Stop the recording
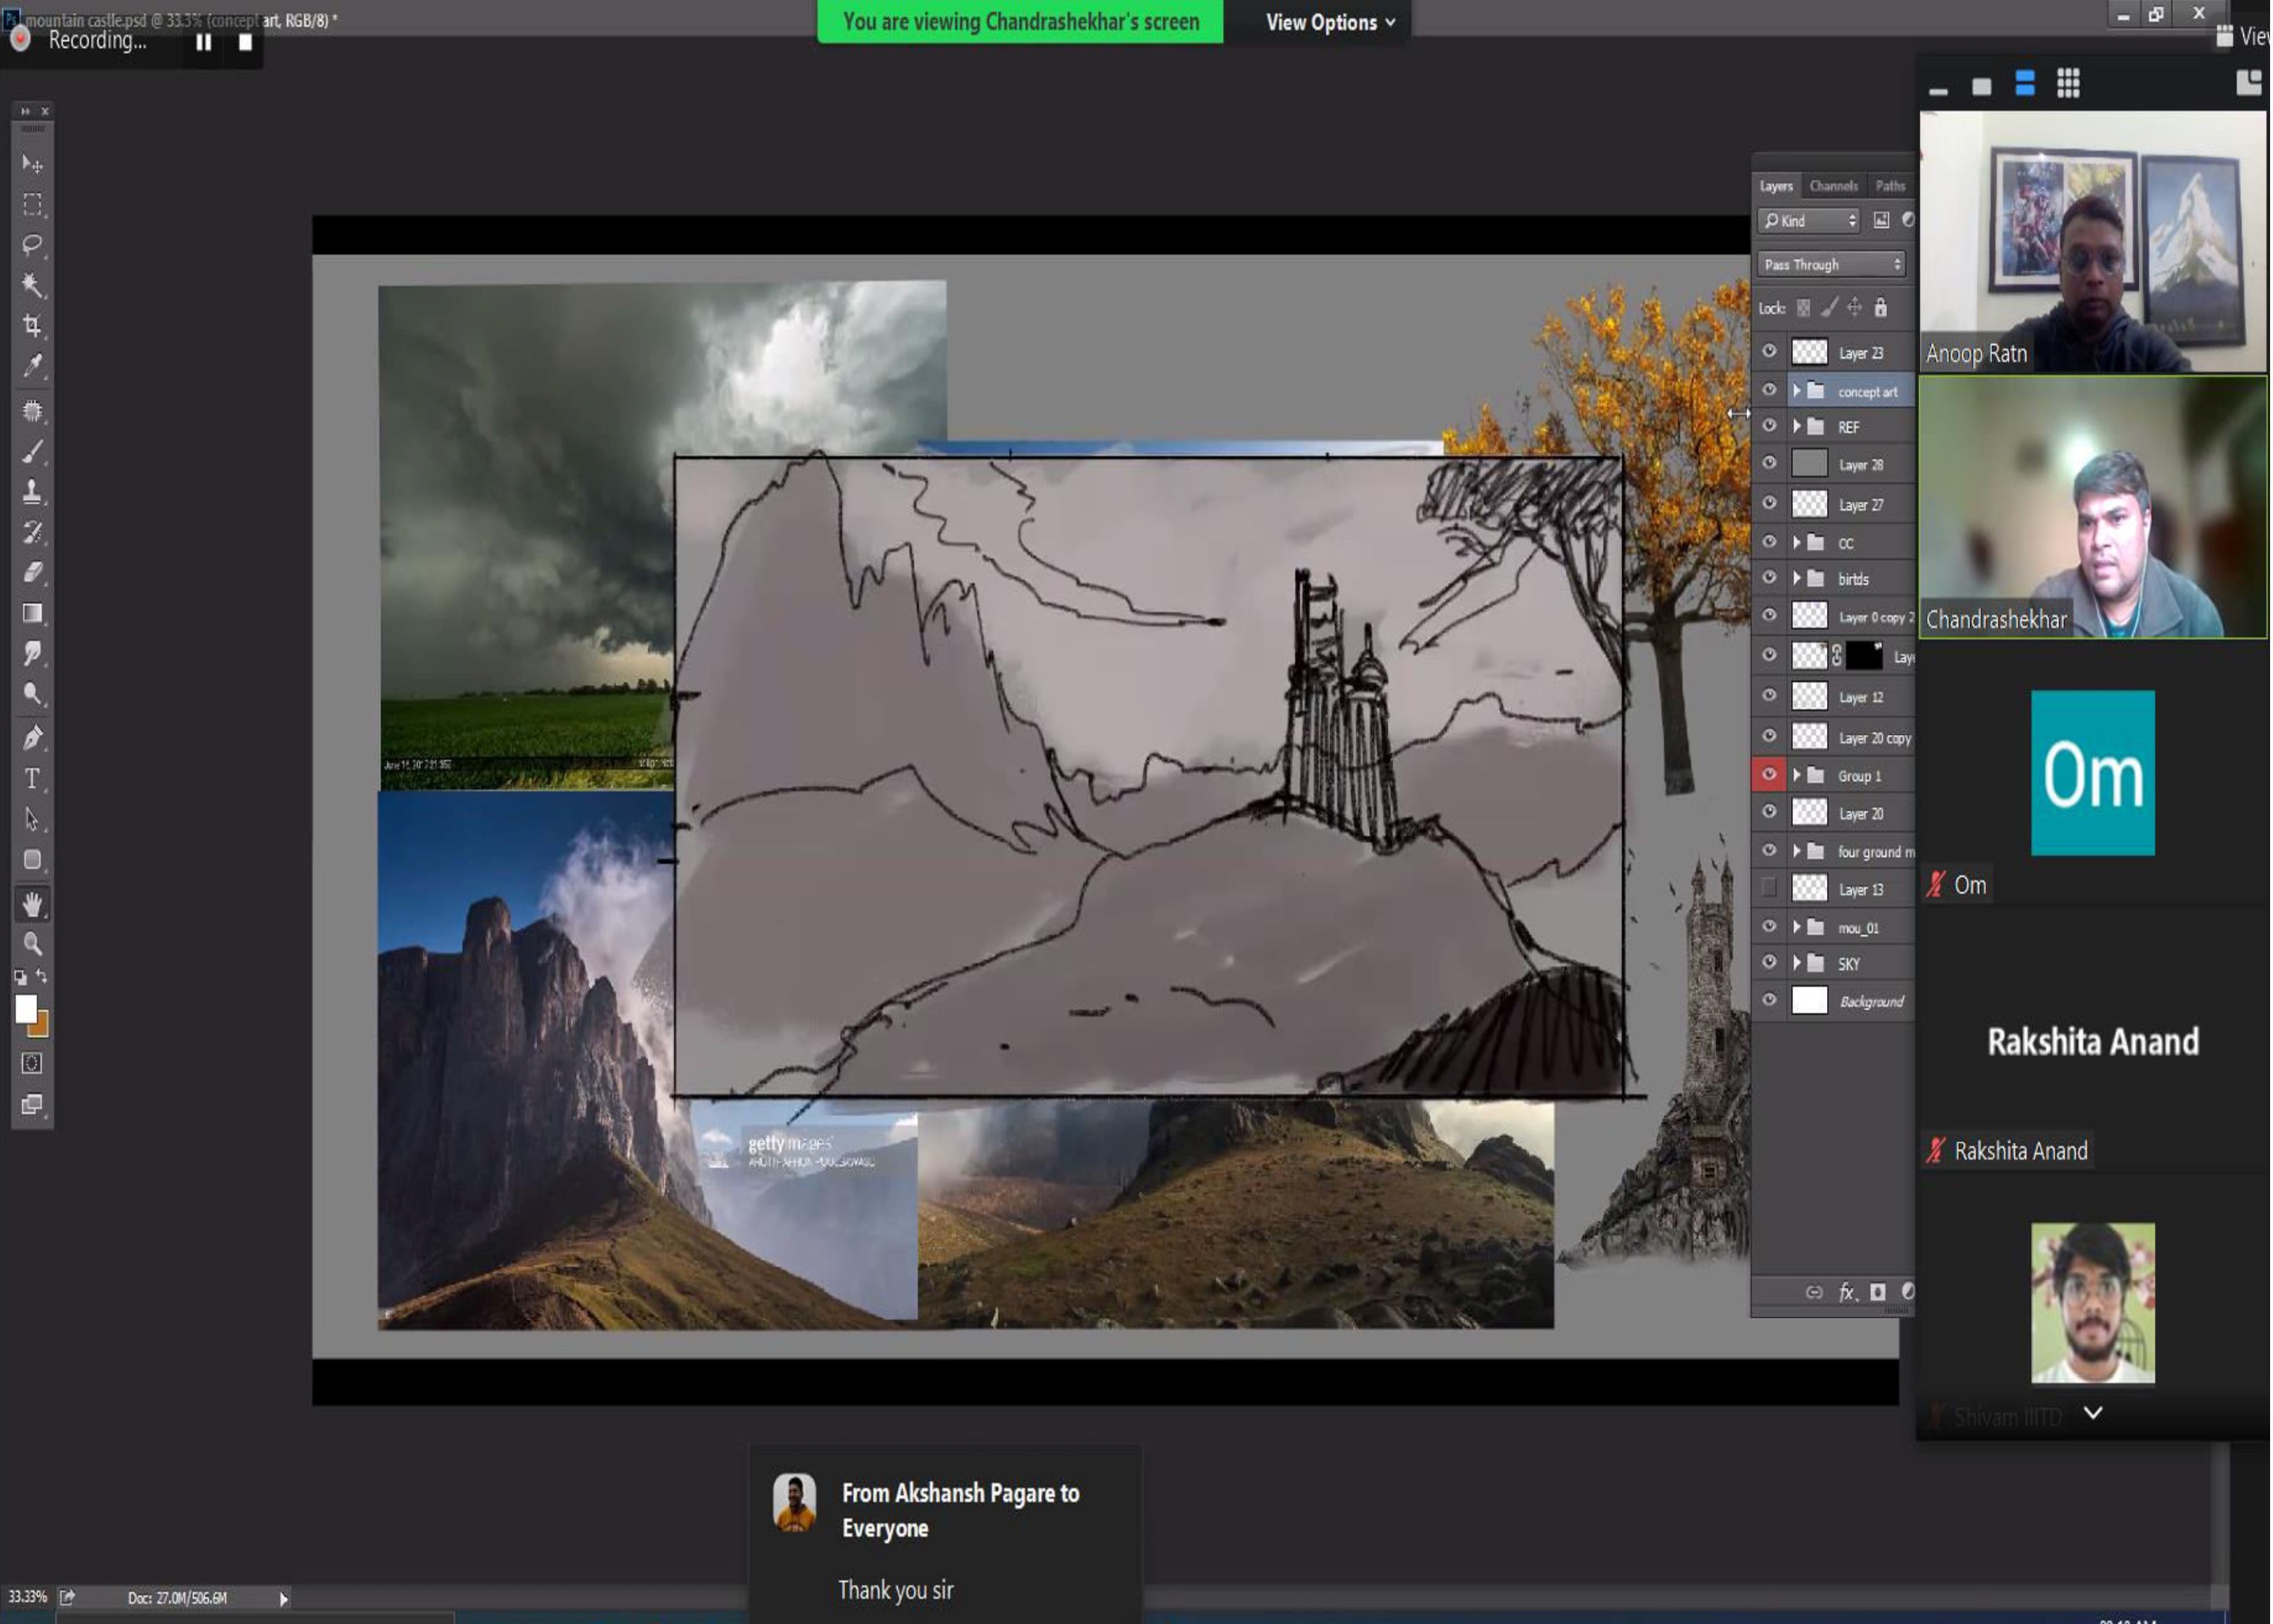 [x=245, y=42]
